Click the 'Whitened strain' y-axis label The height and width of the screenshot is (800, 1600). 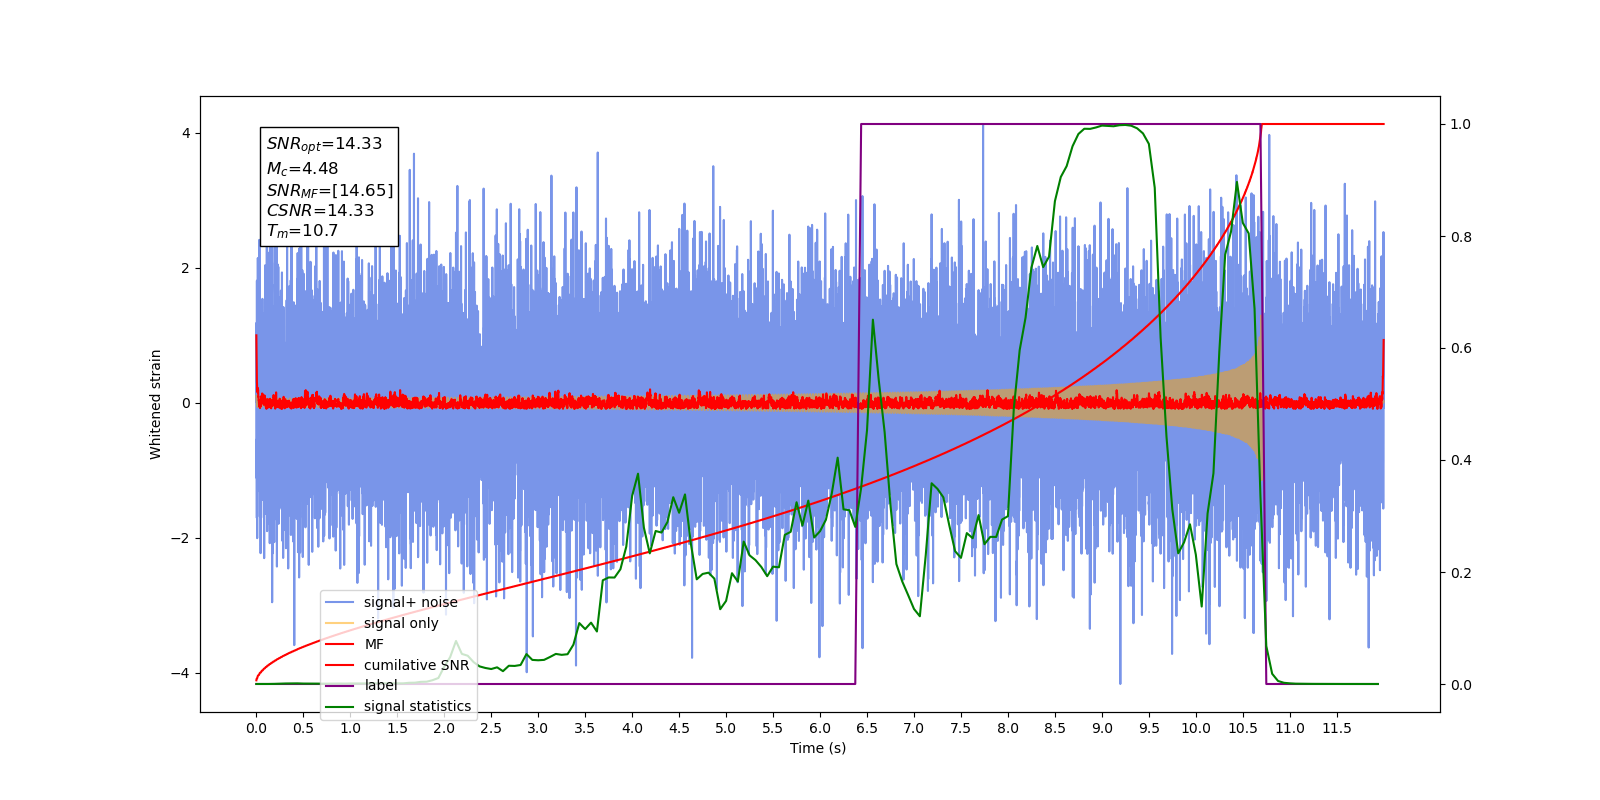[x=156, y=404]
